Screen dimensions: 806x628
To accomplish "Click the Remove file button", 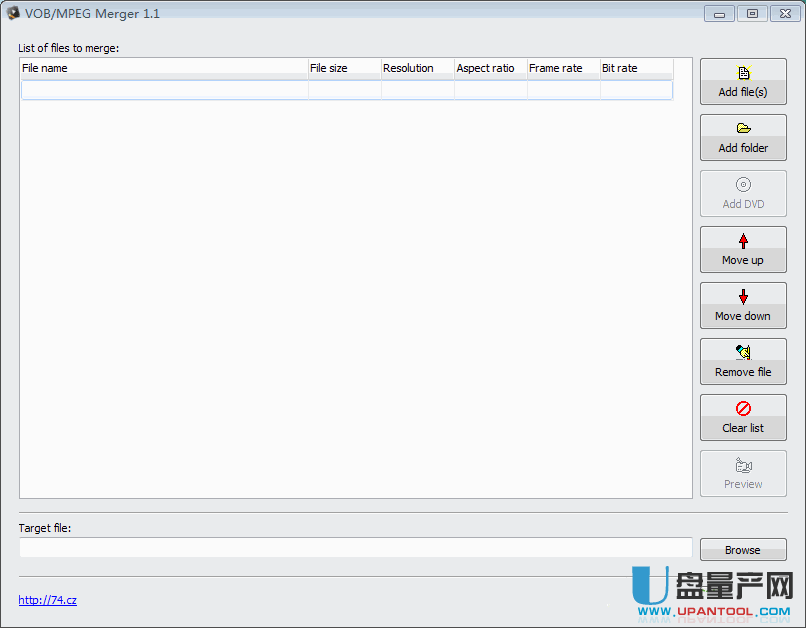I will coord(743,361).
